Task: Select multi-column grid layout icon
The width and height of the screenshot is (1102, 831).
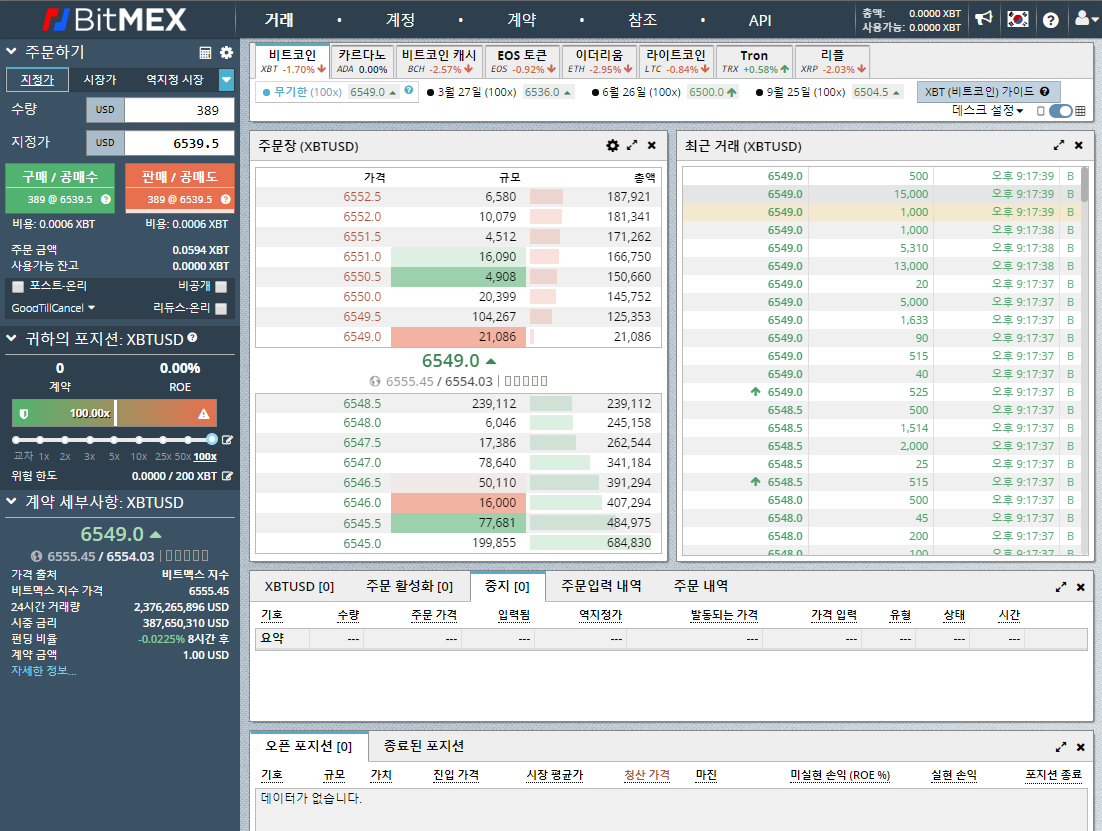Action: 1080,111
